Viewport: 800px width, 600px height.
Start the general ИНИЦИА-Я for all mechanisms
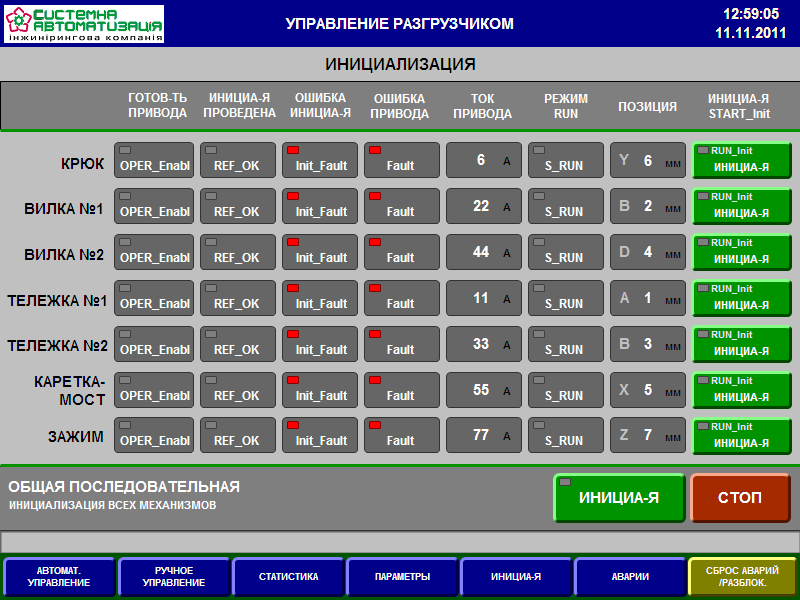pyautogui.click(x=618, y=498)
